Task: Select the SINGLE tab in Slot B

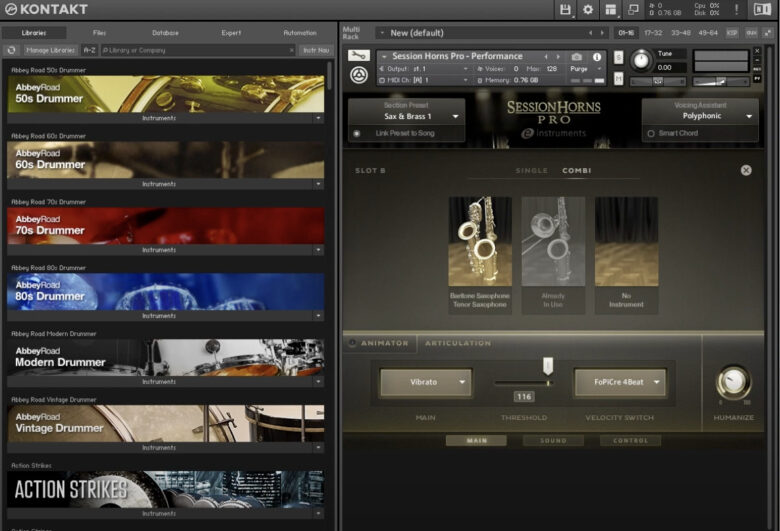Action: (531, 170)
